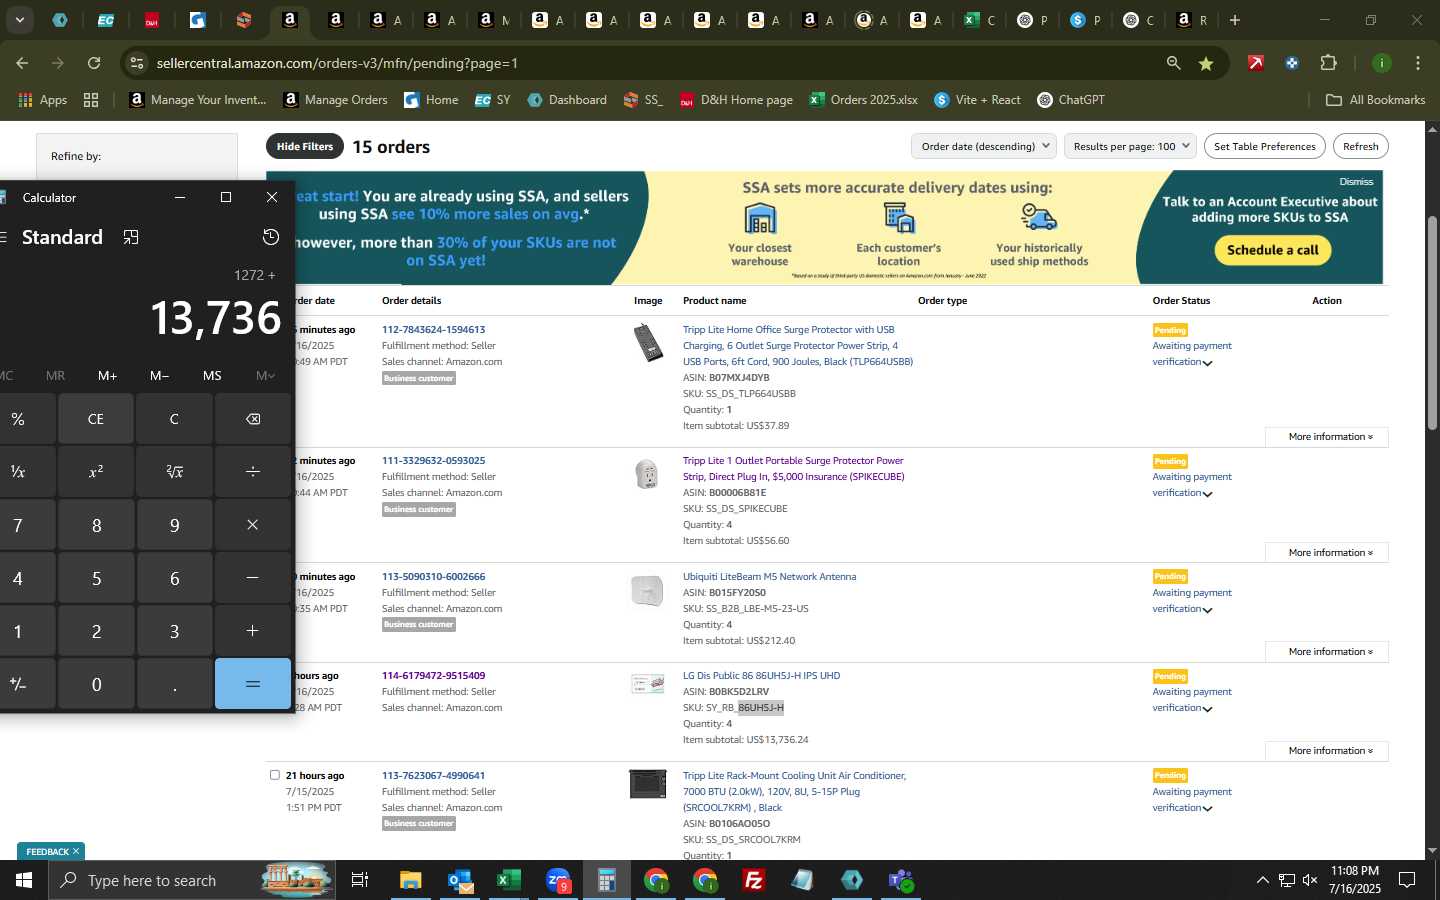Open Chrome tab search dropdown

19,20
